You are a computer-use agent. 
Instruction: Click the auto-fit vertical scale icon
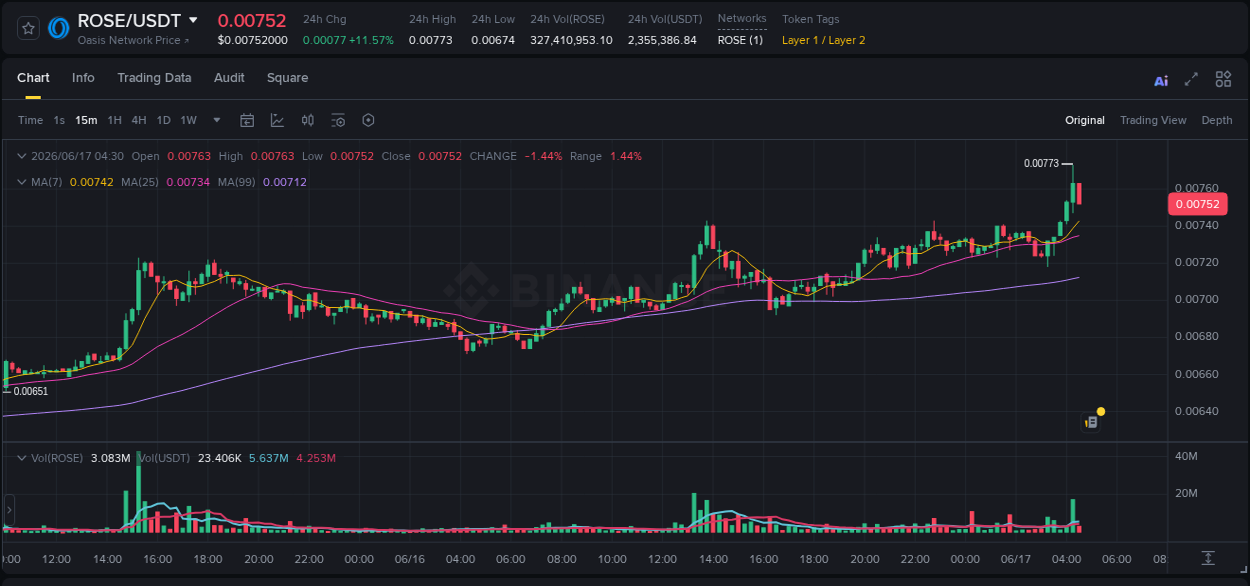click(x=1208, y=557)
